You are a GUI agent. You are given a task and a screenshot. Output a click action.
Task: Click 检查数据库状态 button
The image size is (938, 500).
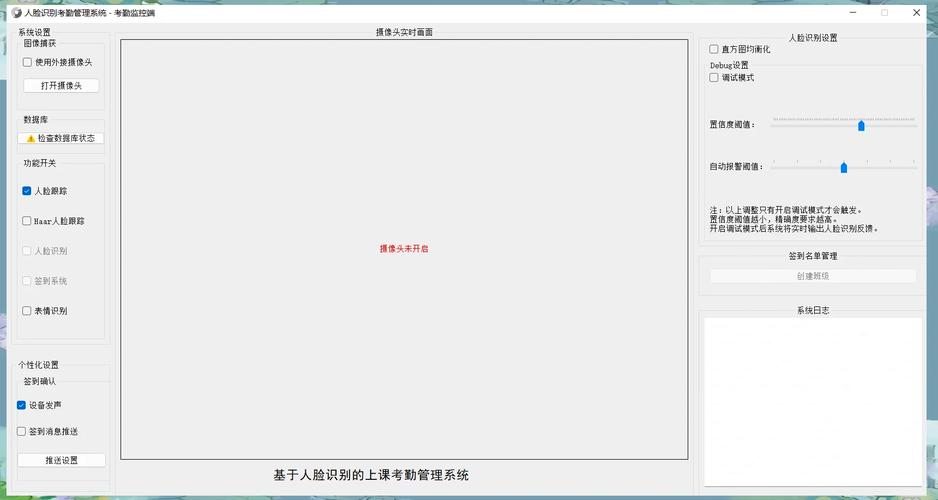(61, 138)
